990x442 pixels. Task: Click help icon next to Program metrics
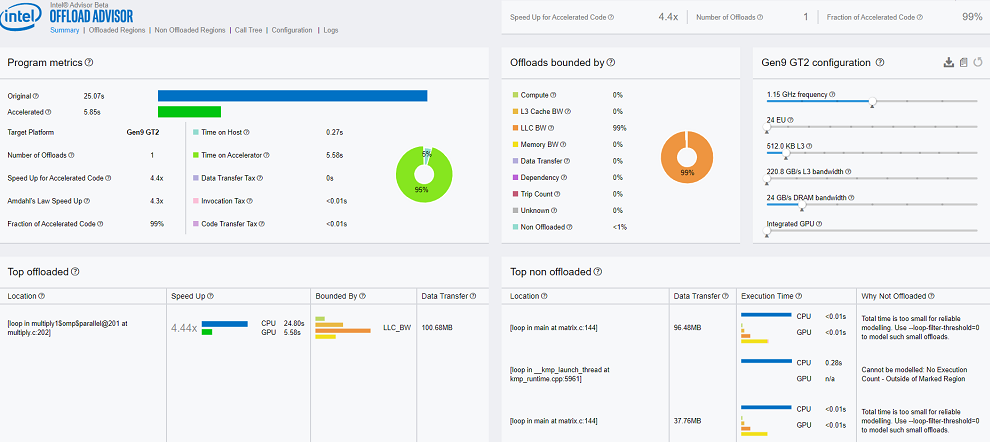click(89, 62)
